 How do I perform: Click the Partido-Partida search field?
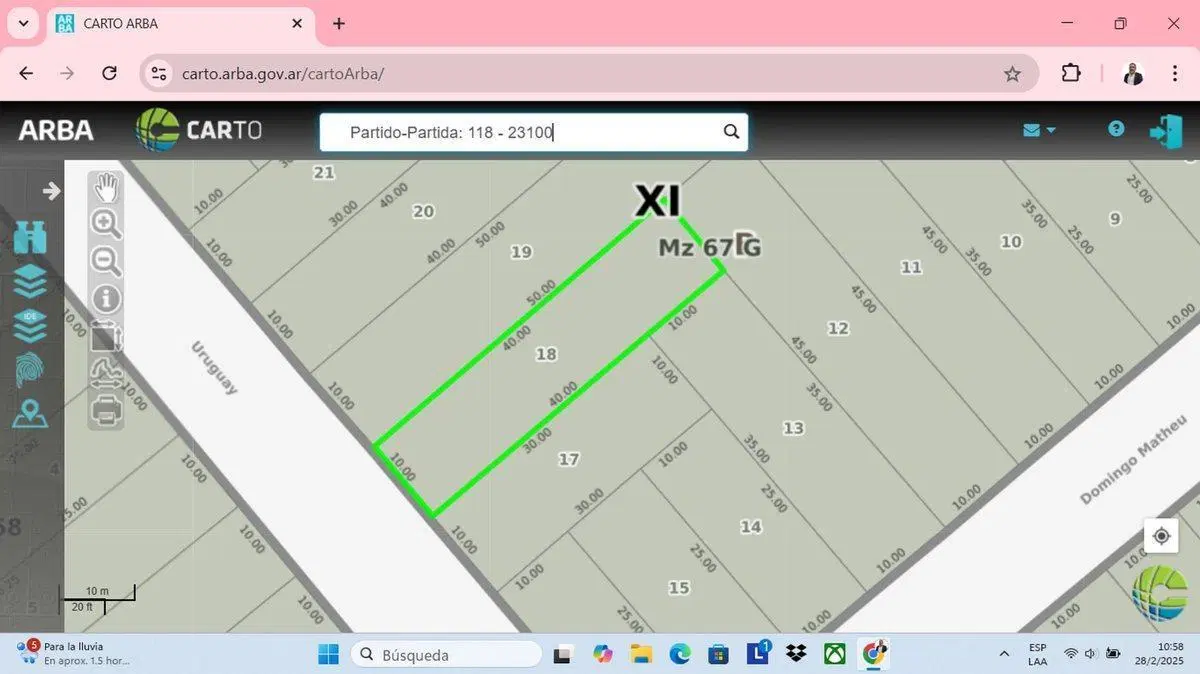tap(533, 132)
